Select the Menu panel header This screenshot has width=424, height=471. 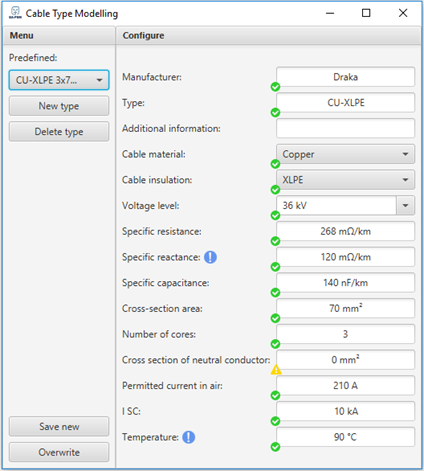59,35
